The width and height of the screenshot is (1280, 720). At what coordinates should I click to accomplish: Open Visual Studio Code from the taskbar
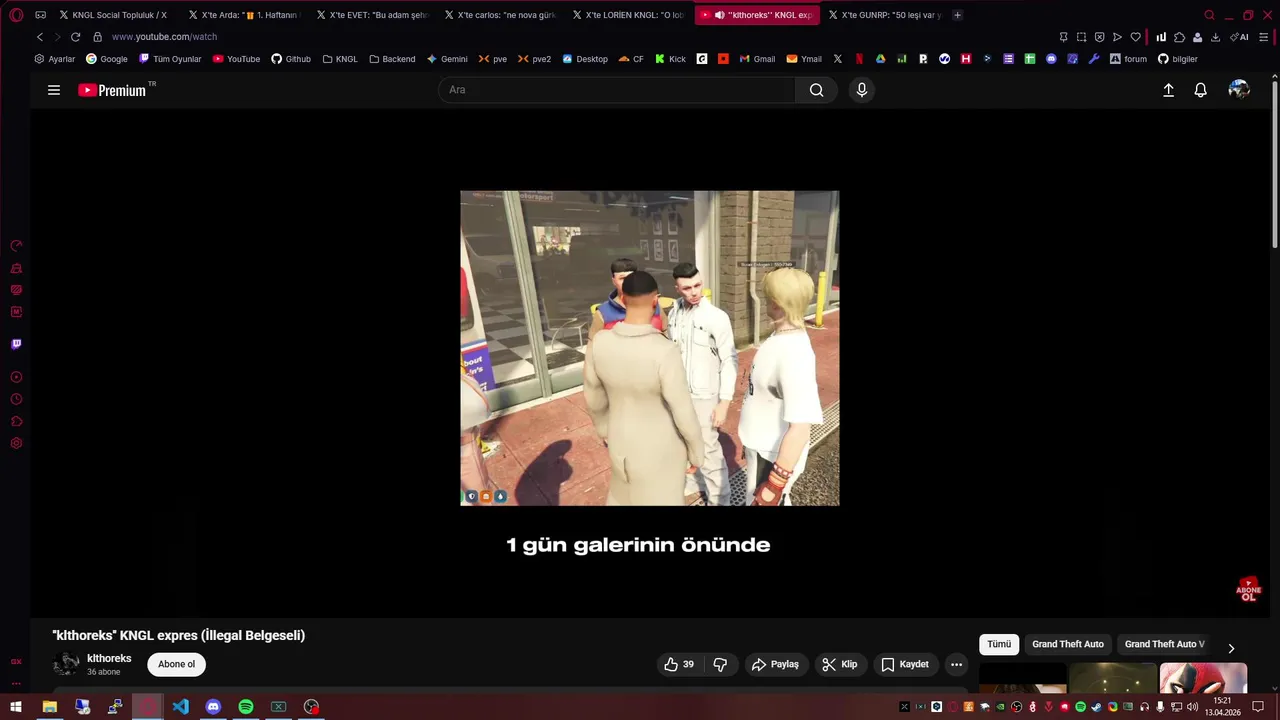[x=180, y=707]
